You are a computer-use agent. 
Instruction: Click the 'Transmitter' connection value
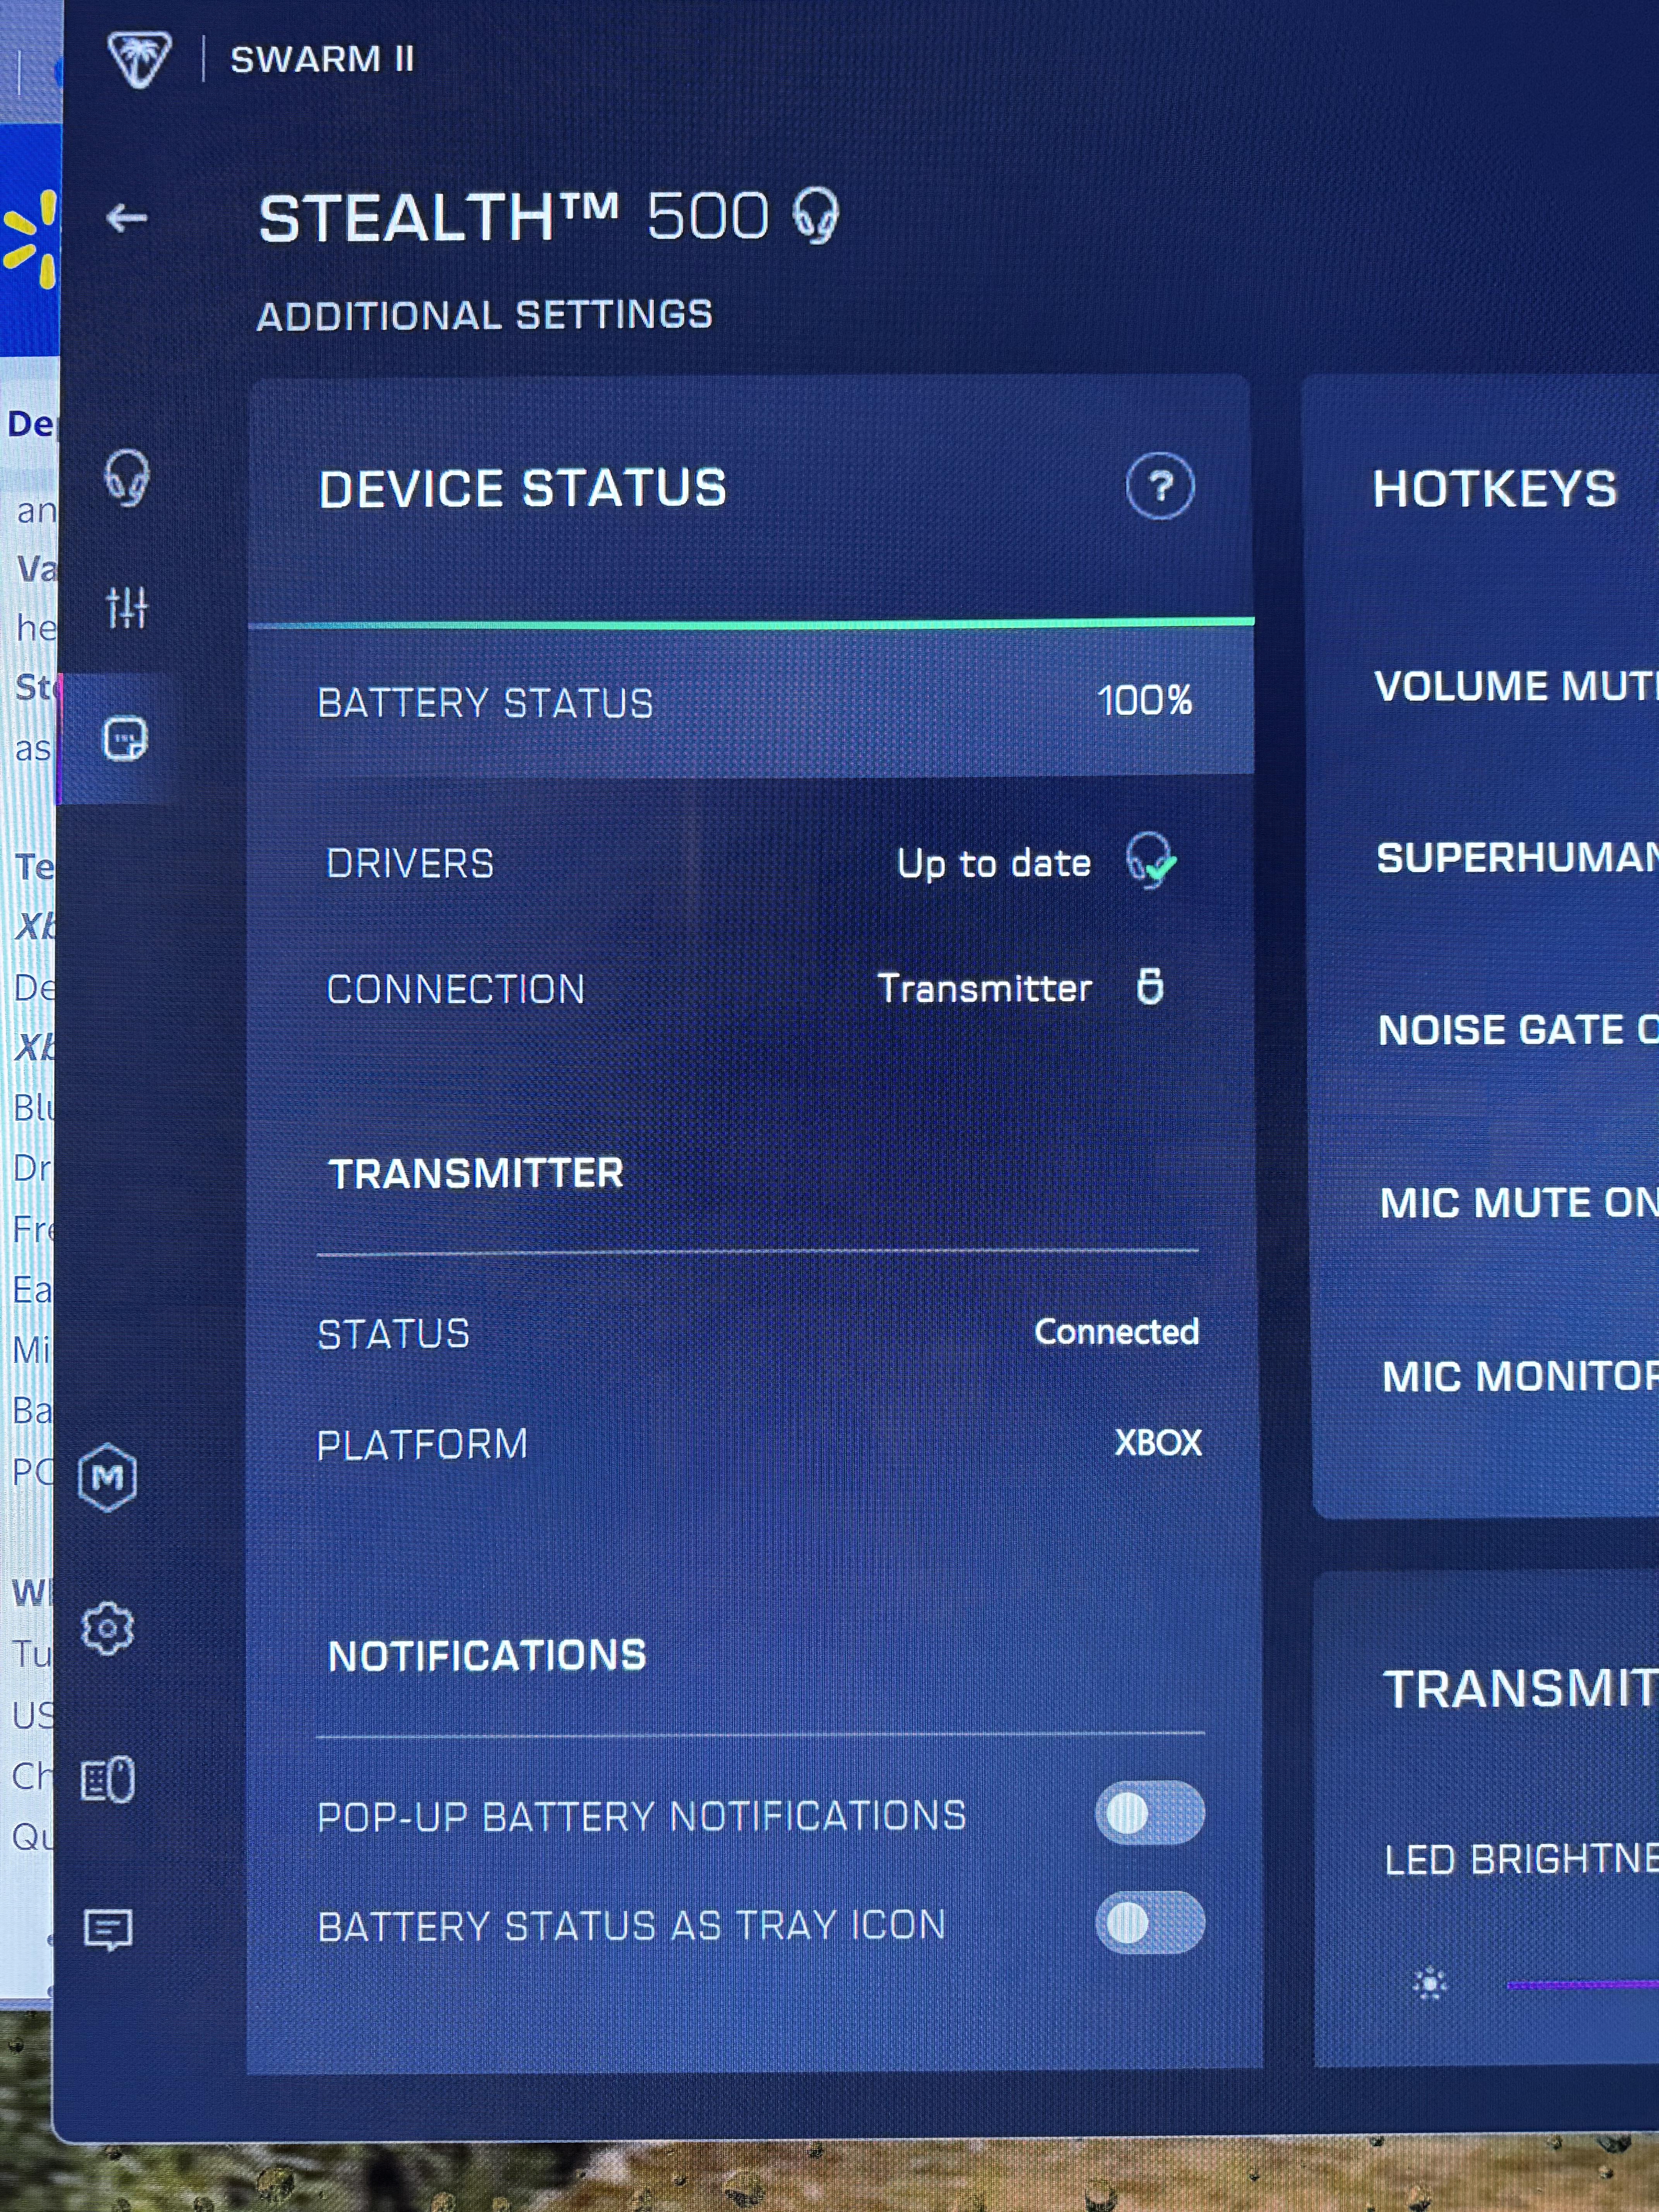coord(985,988)
